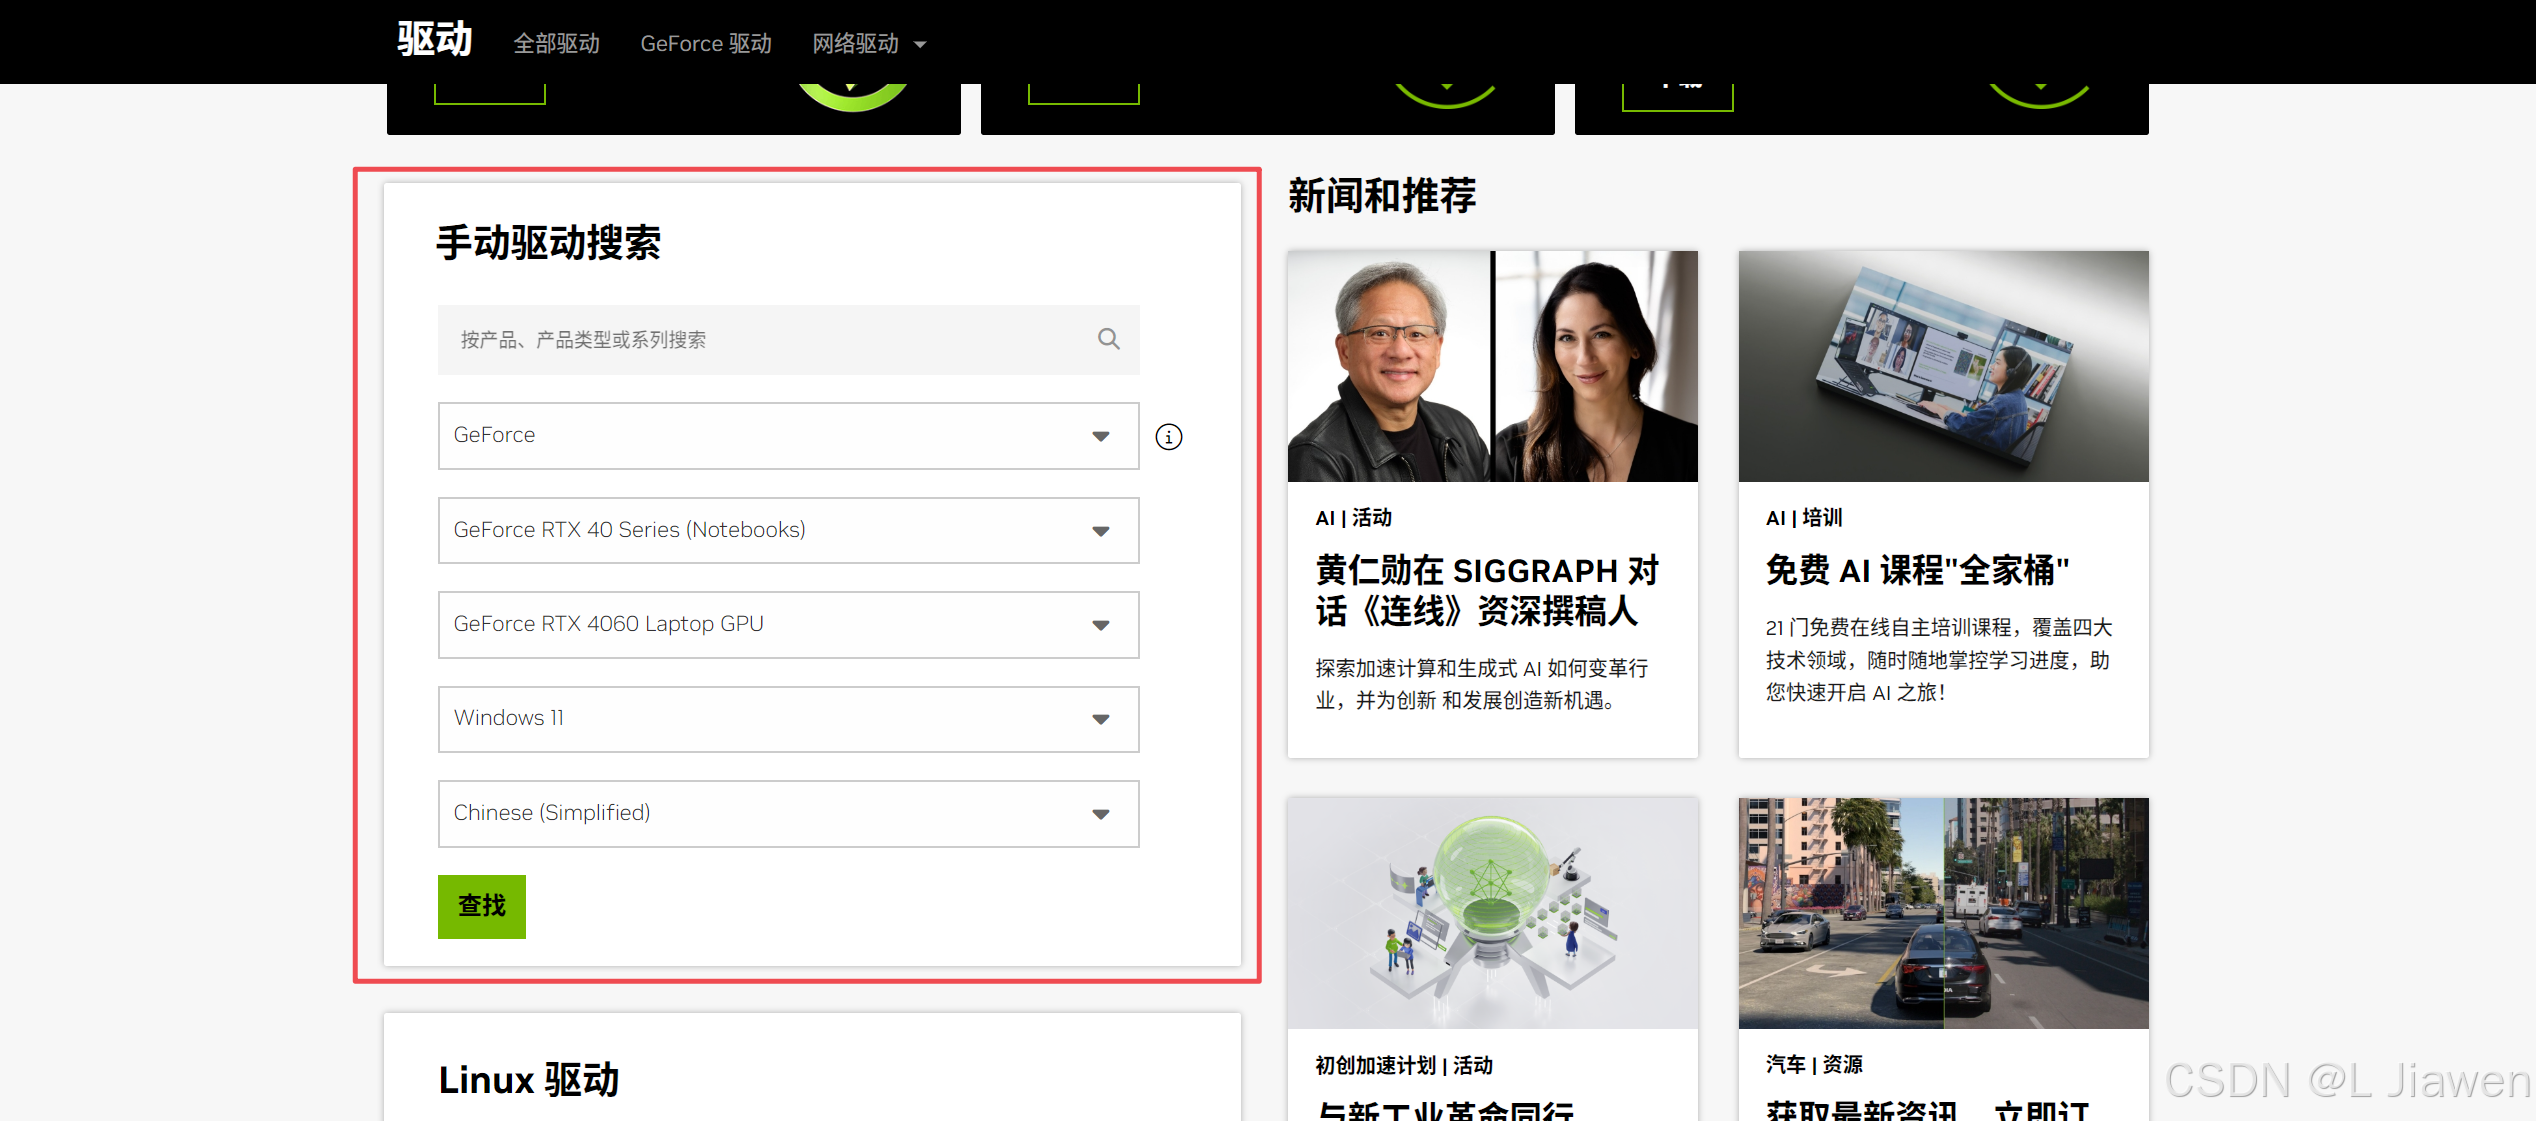
Task: Click description 21 门免费在线自主培训课程 text
Action: click(1939, 660)
